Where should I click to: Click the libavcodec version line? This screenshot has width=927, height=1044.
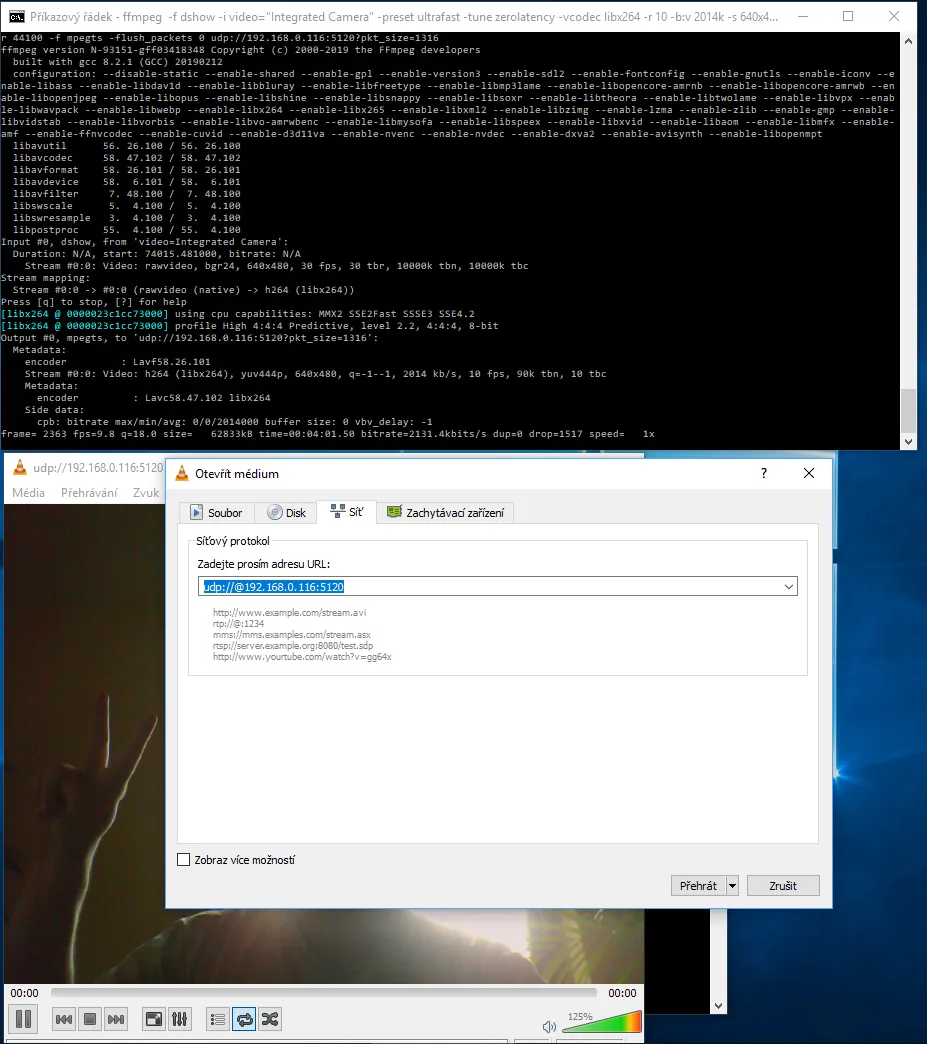127,158
